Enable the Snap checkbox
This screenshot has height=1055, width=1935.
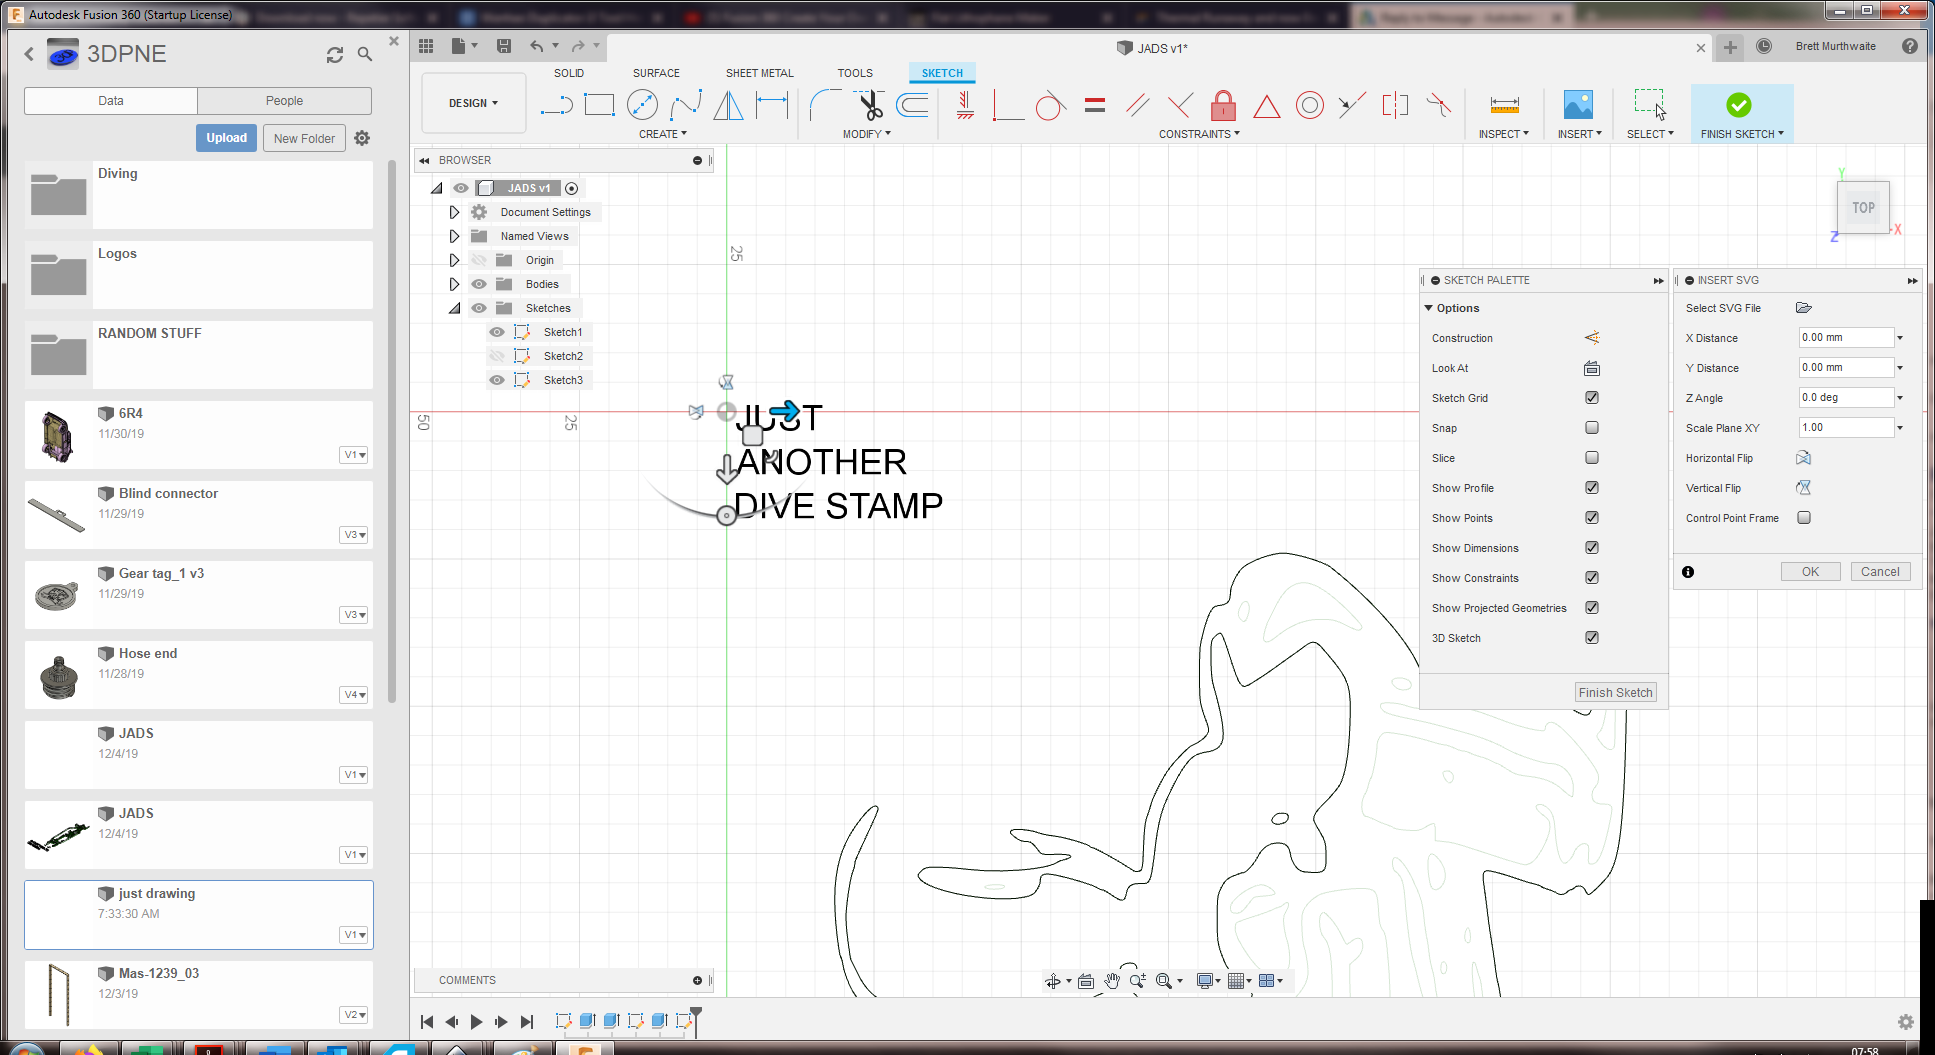pos(1592,428)
